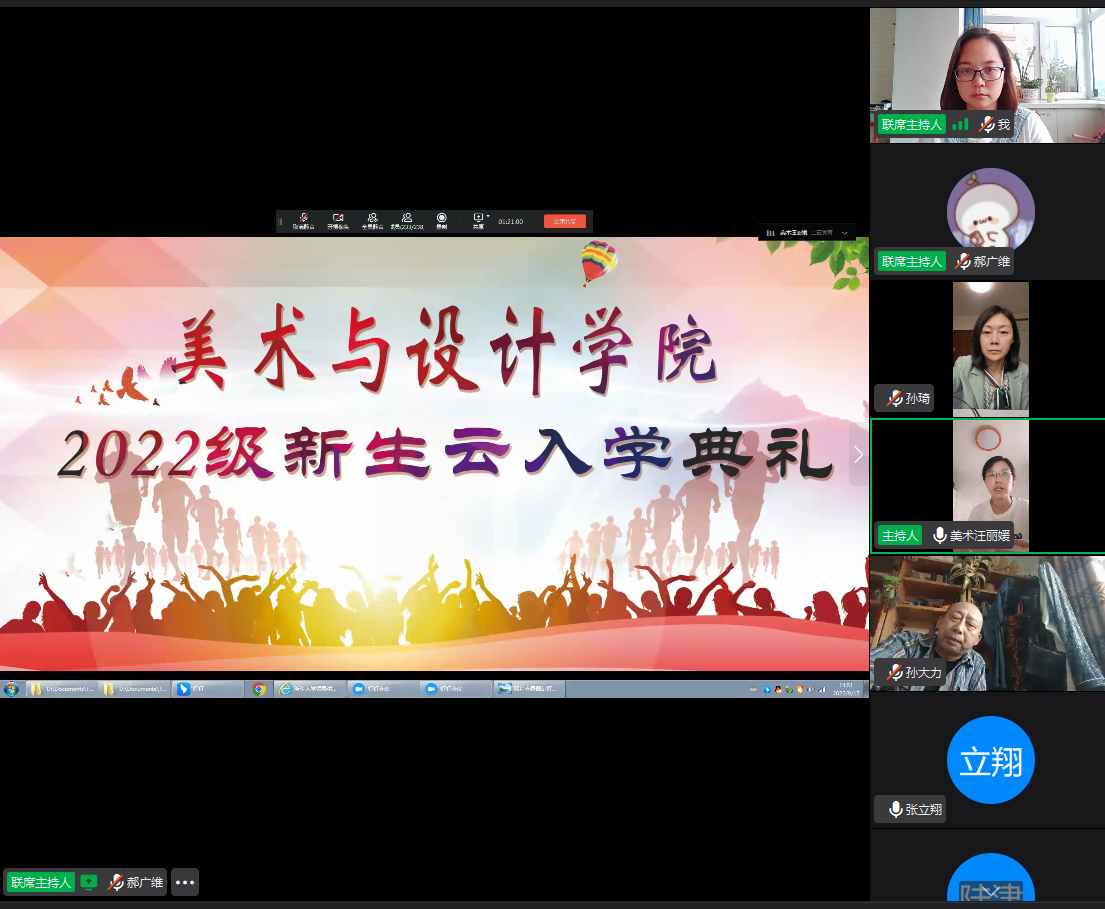Screen dimensions: 1105x909
Task: Click the green screen-share icon beside 联席主持人
Action: click(89, 882)
